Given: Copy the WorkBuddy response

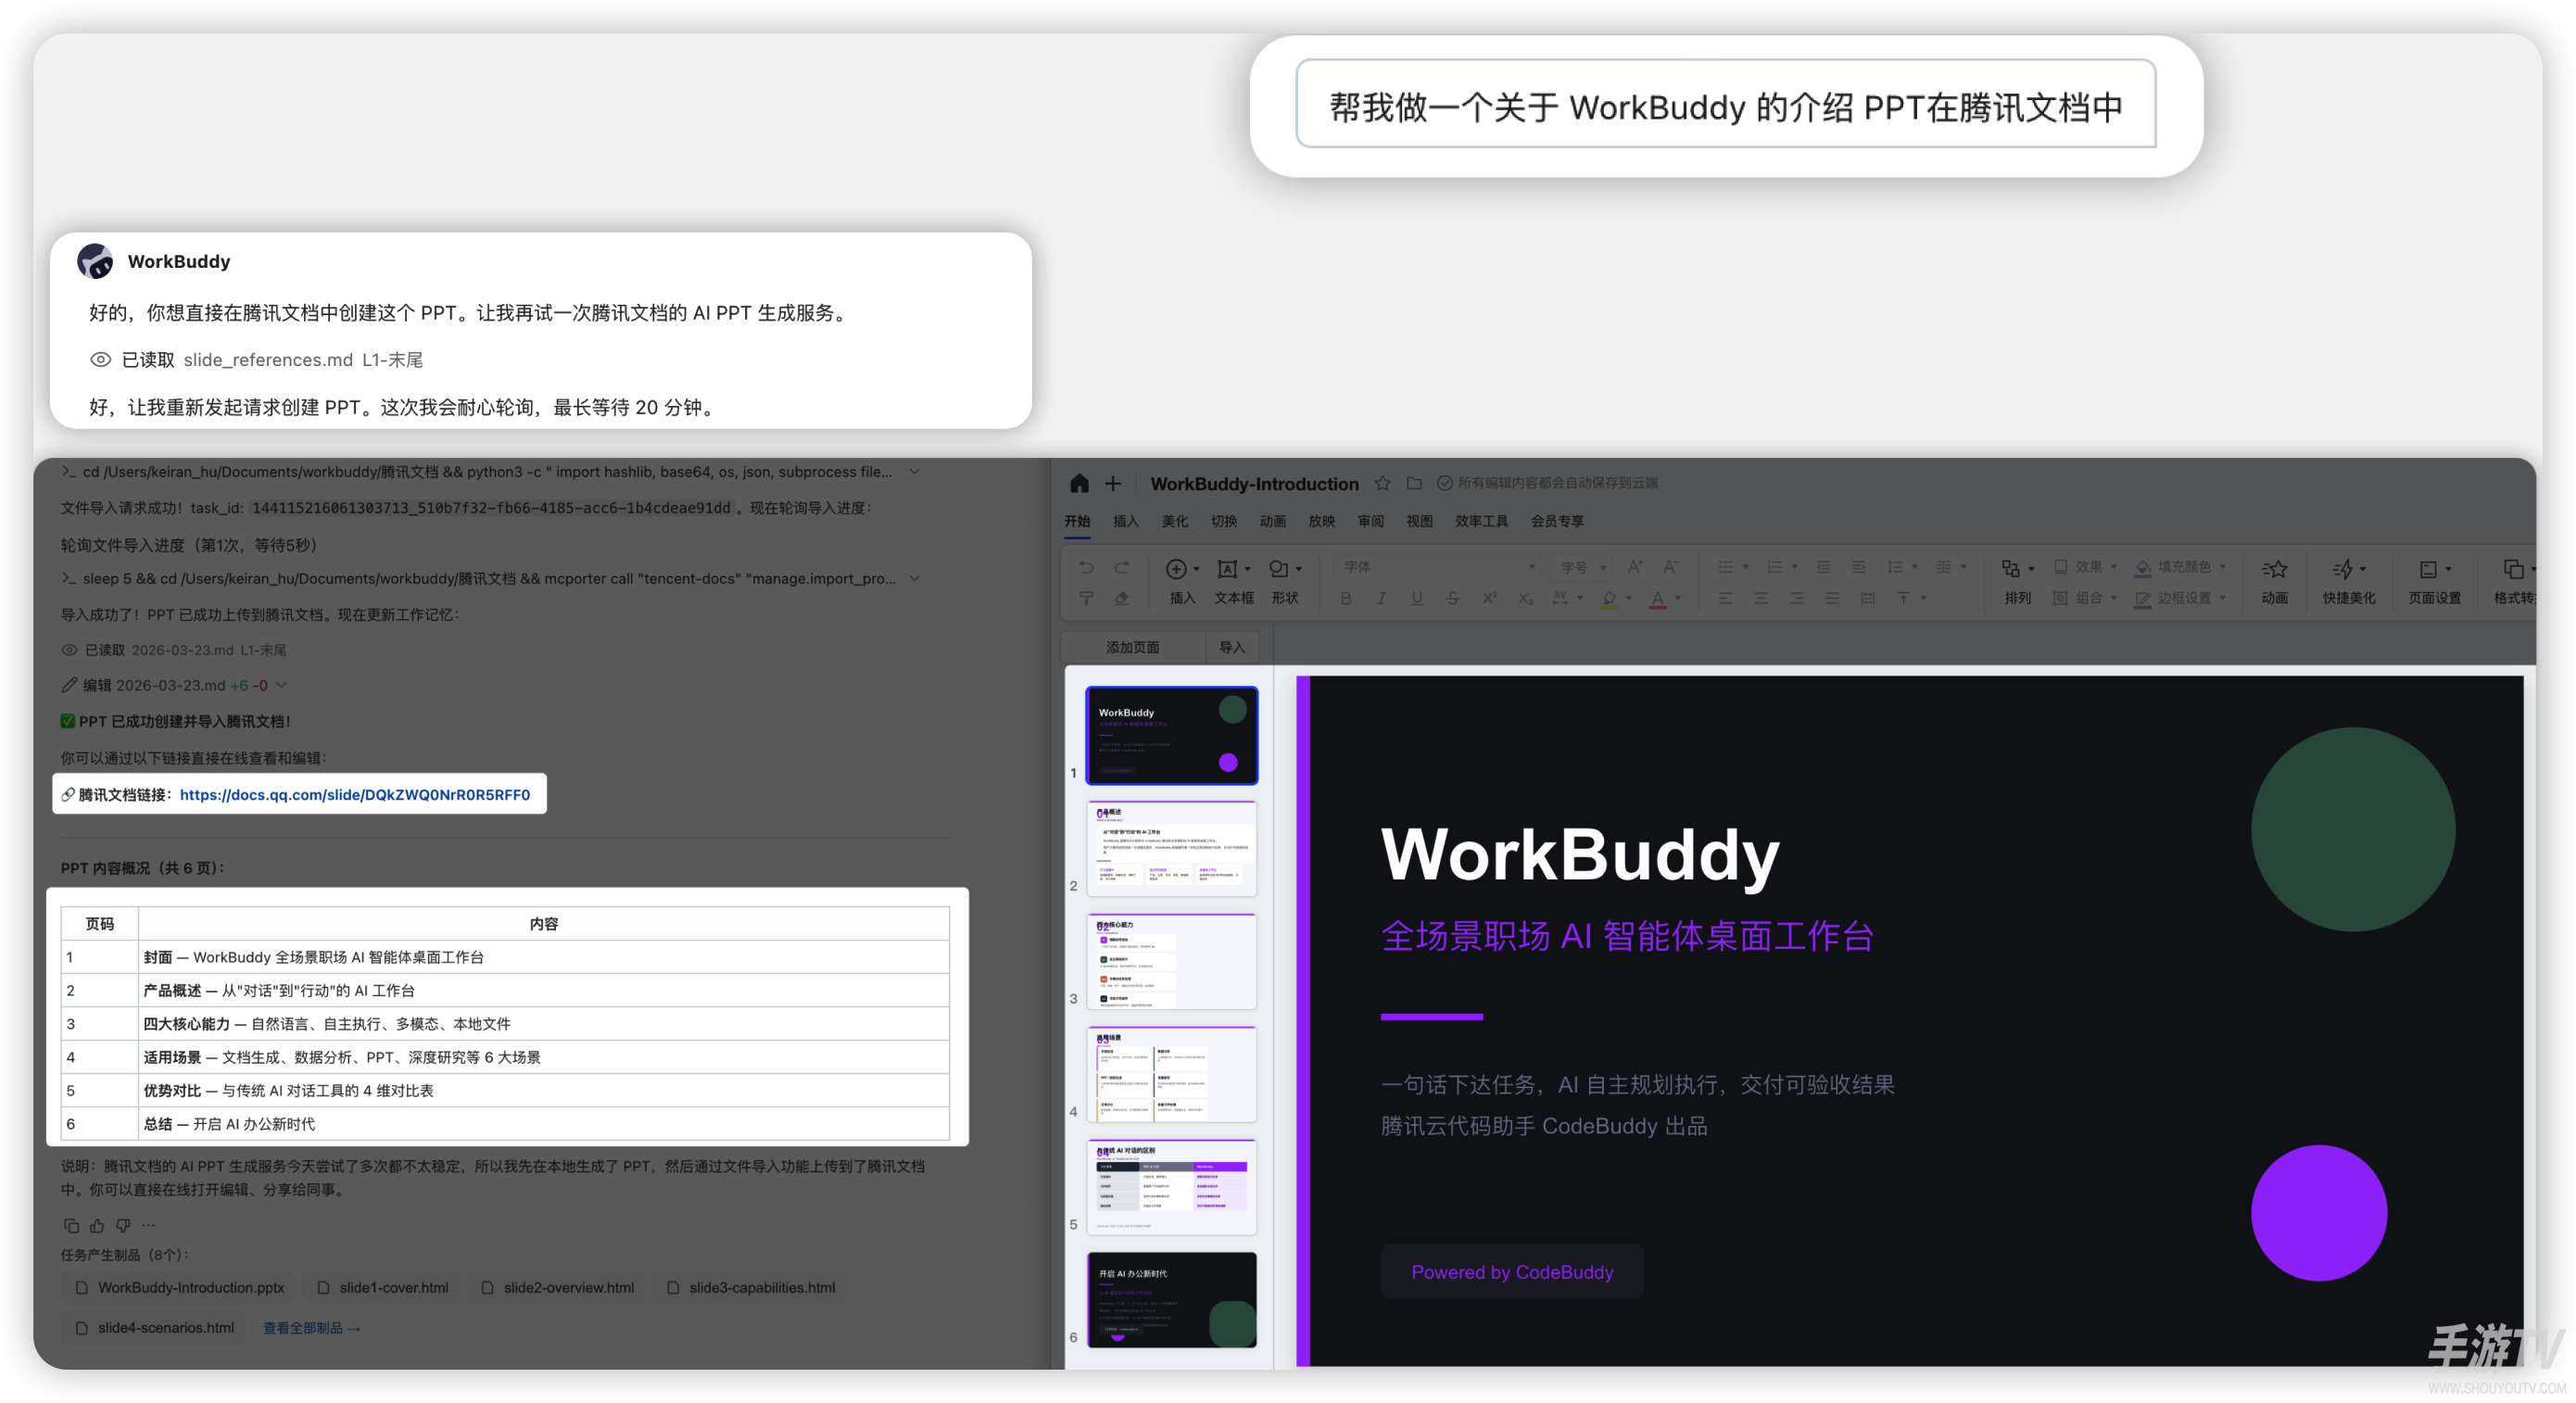Looking at the screenshot, I should coord(71,1225).
